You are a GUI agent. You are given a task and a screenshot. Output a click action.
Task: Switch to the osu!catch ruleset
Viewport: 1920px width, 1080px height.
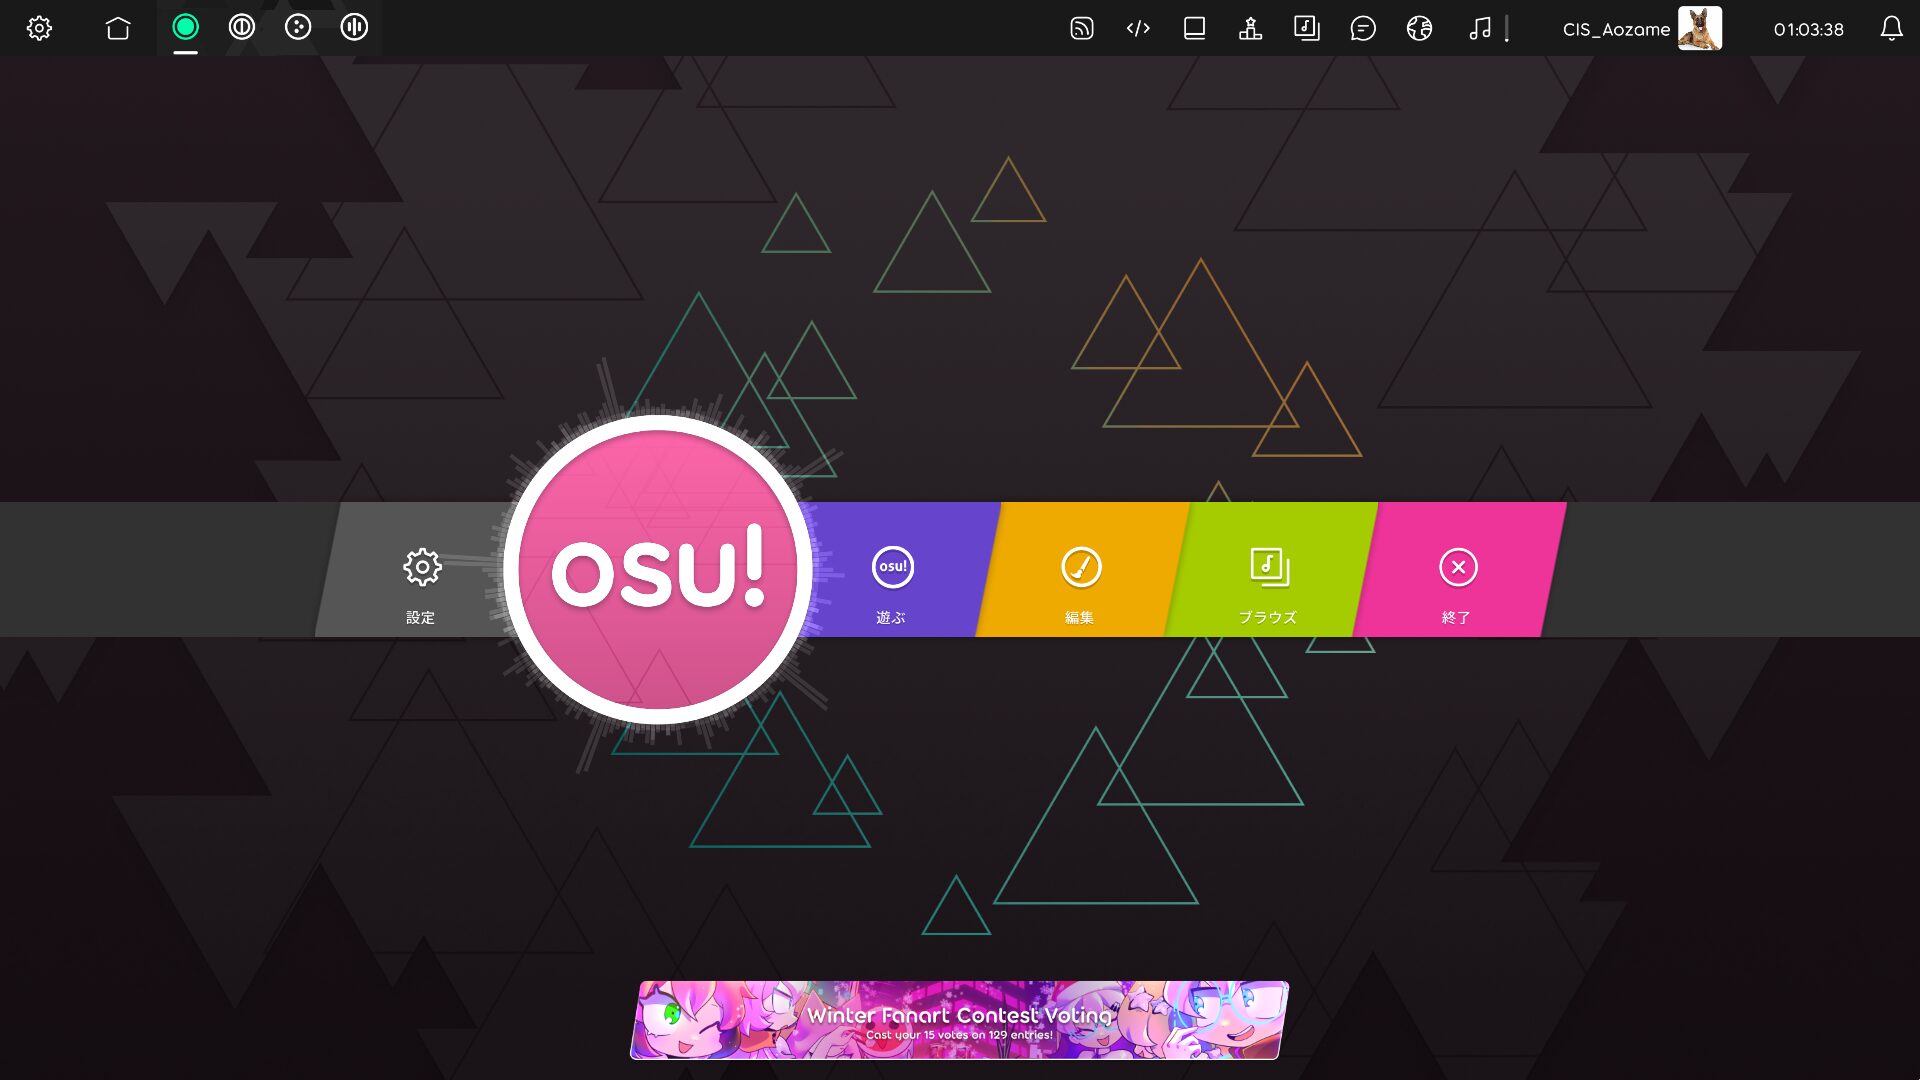298,28
